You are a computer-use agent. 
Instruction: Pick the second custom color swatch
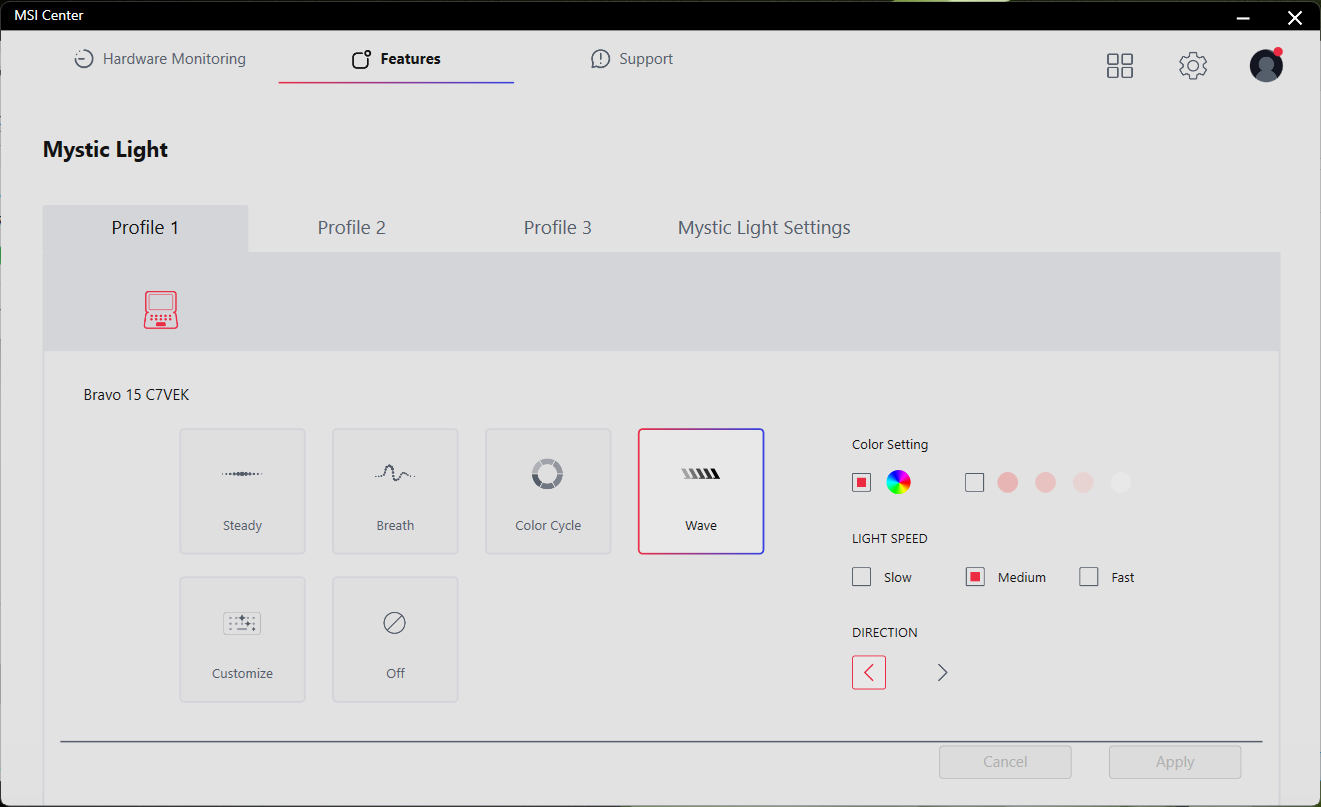click(1045, 483)
